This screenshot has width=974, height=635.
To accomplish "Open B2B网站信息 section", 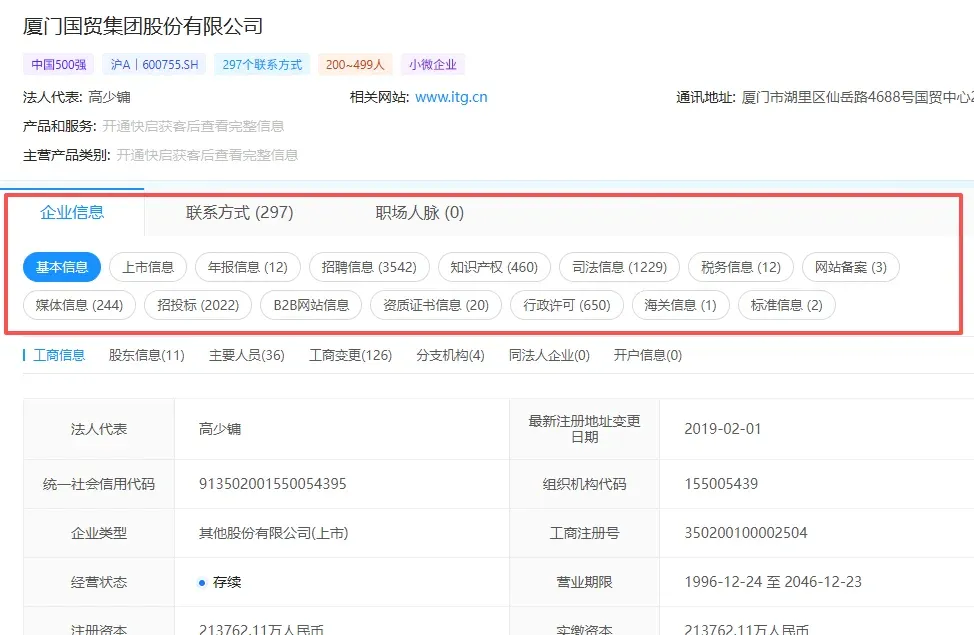I will click(311, 305).
